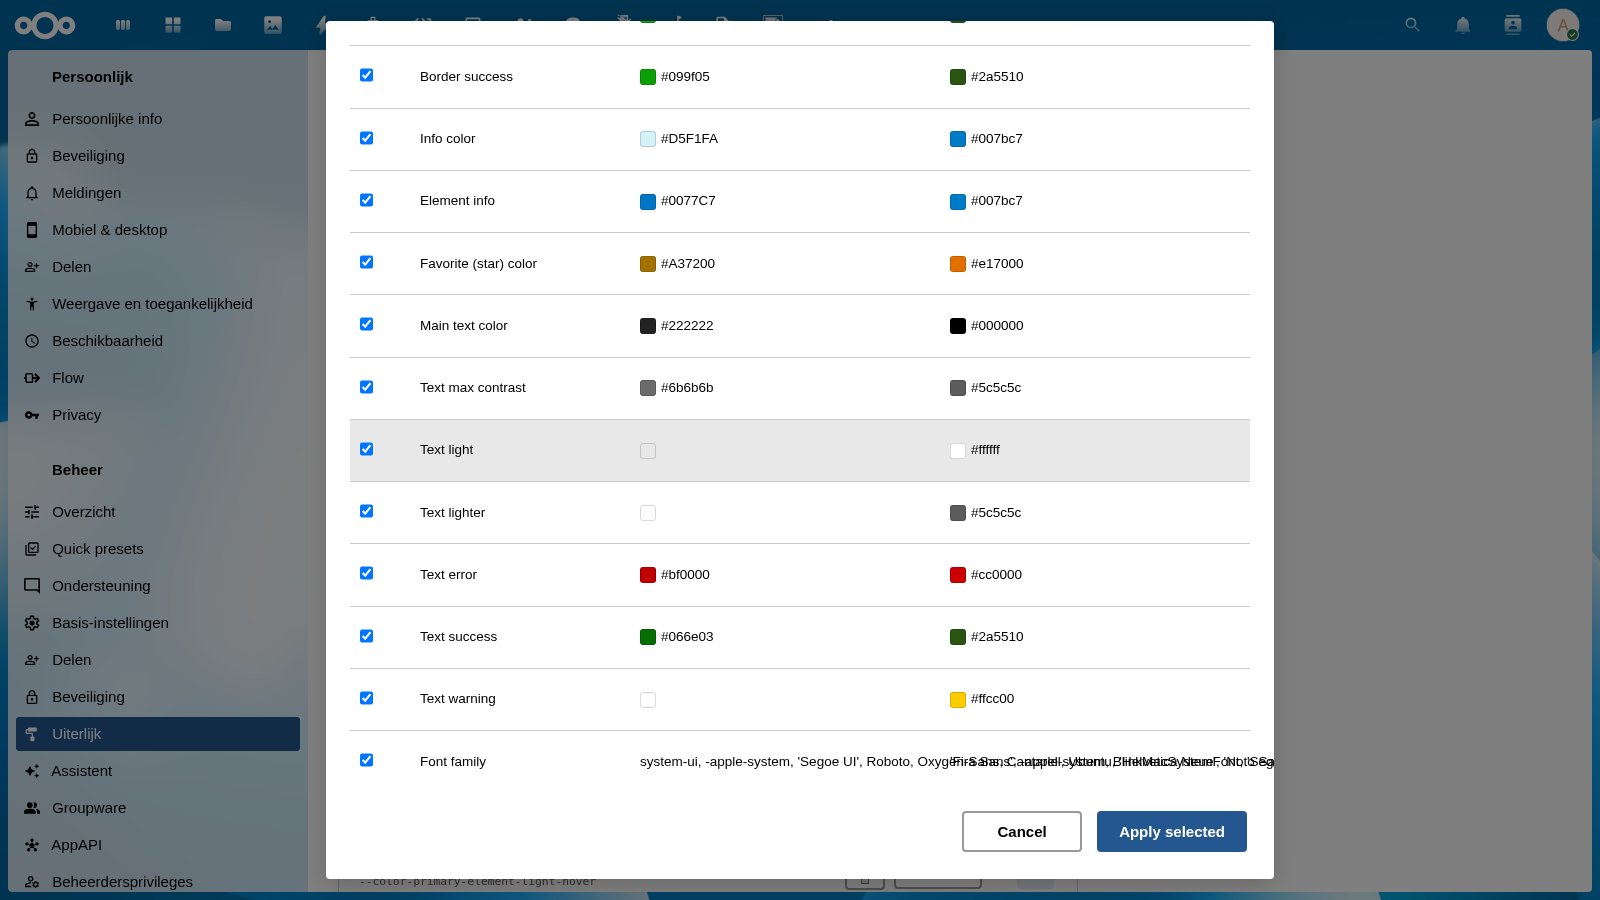This screenshot has width=1600, height=900.
Task: Open the Uiterlijk admin section
Action: pyautogui.click(x=158, y=734)
